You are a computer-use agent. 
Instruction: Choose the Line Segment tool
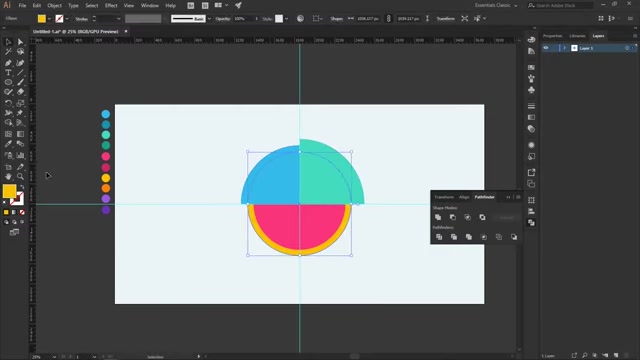[20, 73]
